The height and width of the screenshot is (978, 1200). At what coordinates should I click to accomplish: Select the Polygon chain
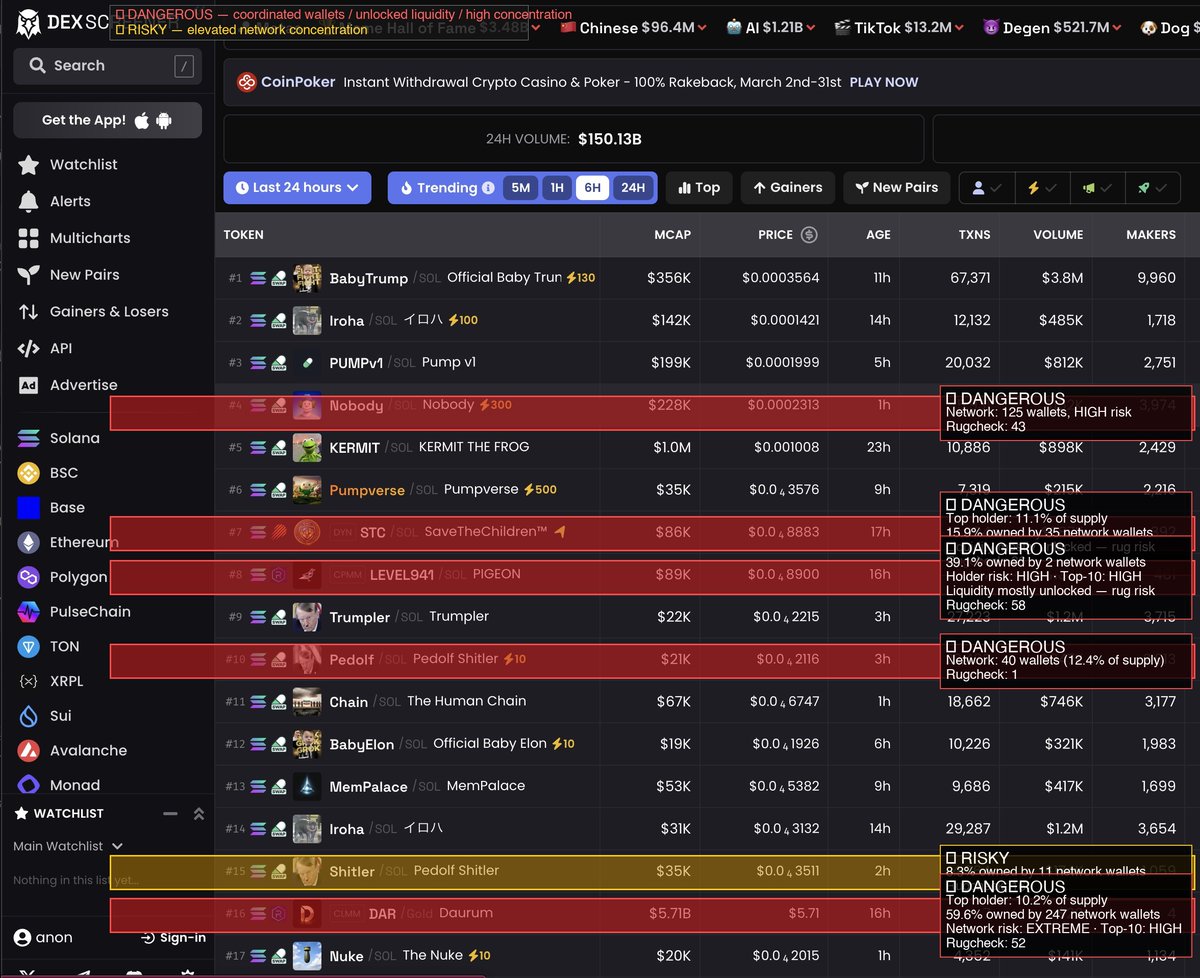point(78,577)
